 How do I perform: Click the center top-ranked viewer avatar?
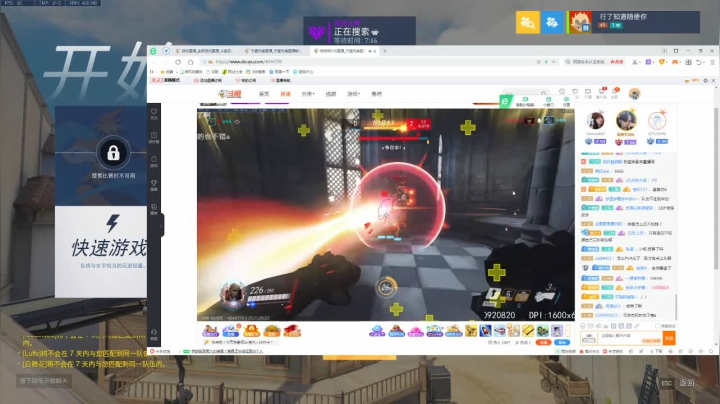[x=626, y=121]
